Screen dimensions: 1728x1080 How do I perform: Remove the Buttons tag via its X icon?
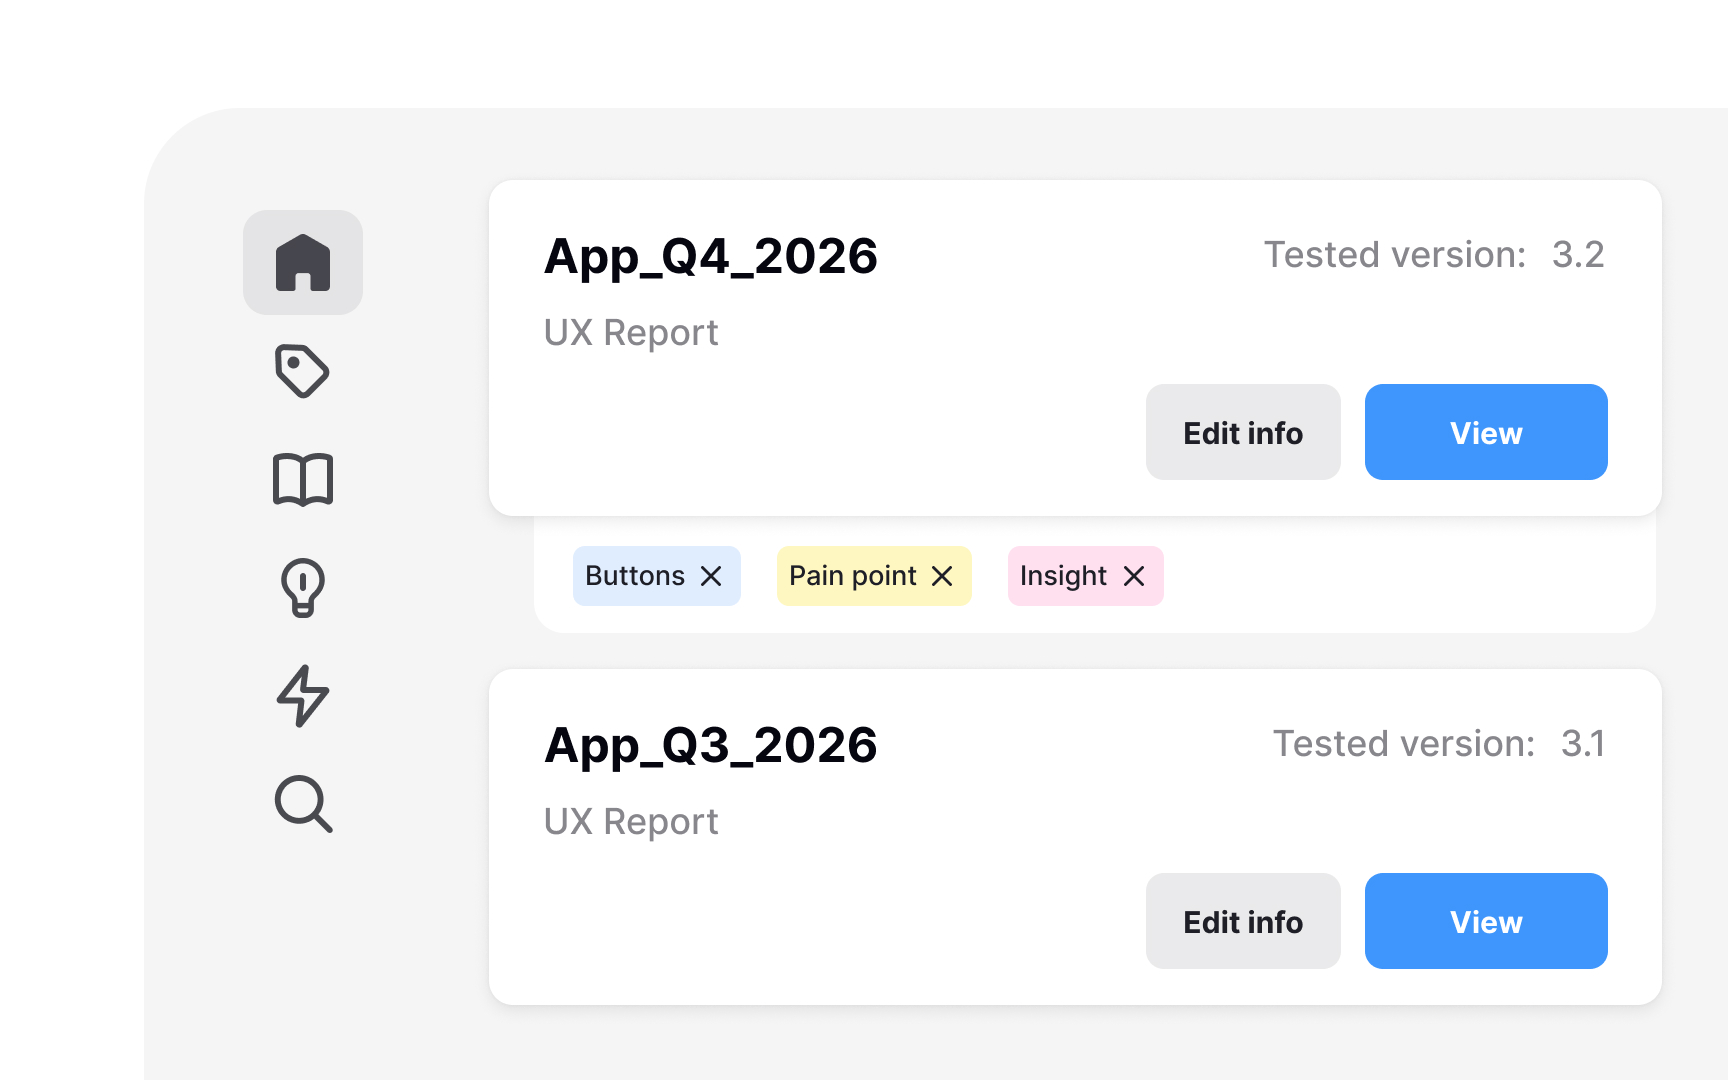click(712, 576)
